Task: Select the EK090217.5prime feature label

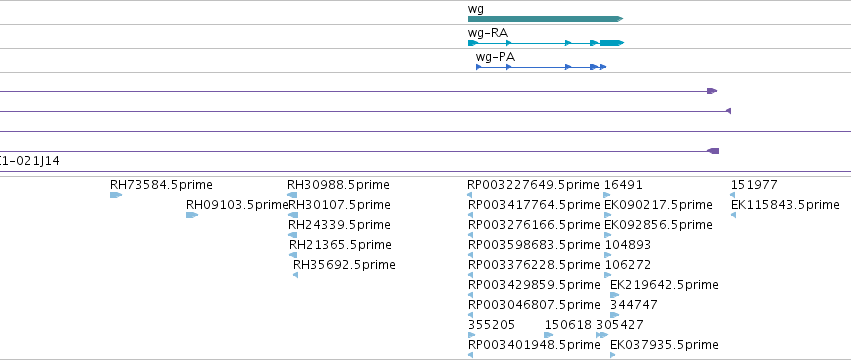Action: [658, 205]
